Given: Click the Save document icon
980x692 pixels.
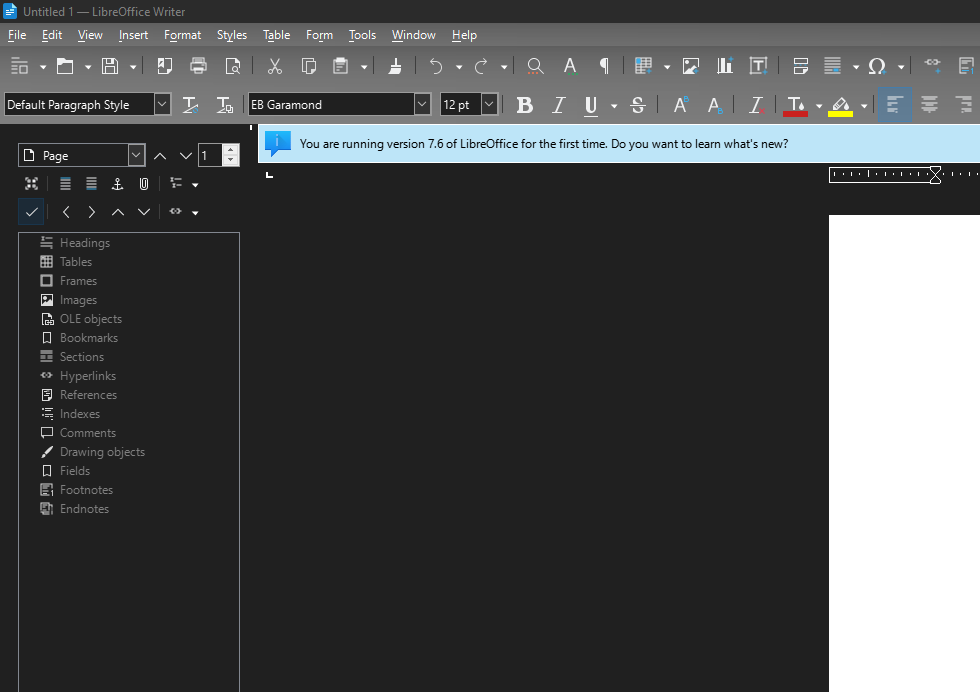Looking at the screenshot, I should point(110,66).
